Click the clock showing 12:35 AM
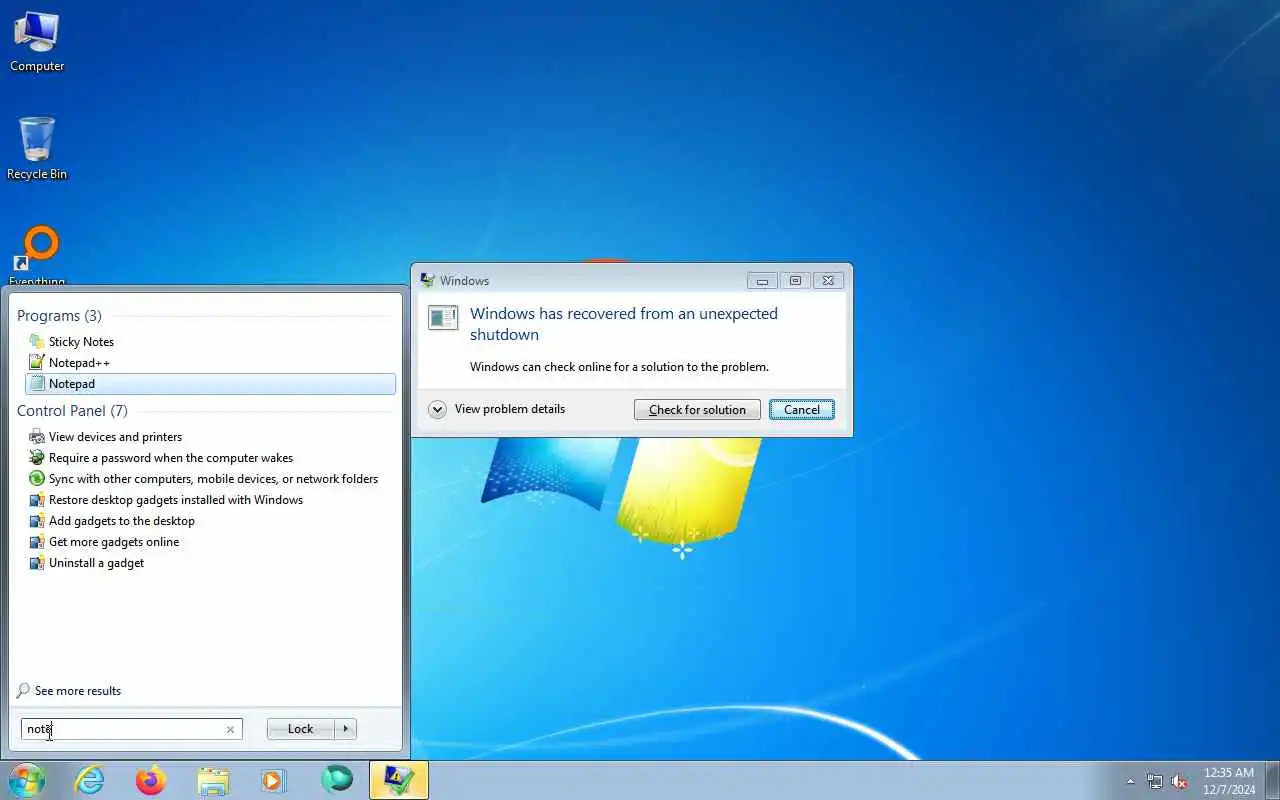This screenshot has width=1280, height=800. (1229, 780)
